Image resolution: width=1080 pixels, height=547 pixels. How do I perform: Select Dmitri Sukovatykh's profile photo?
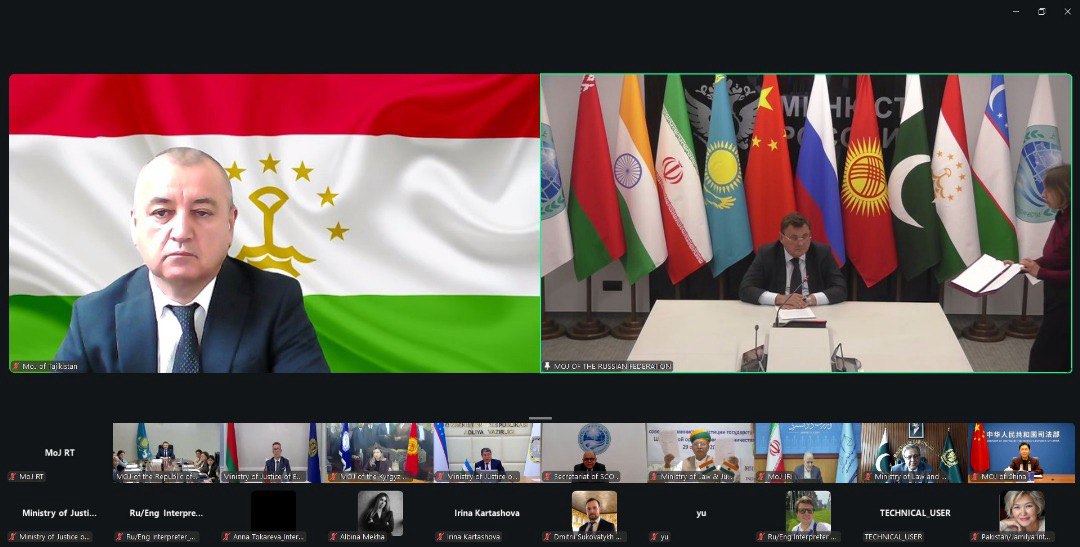594,513
